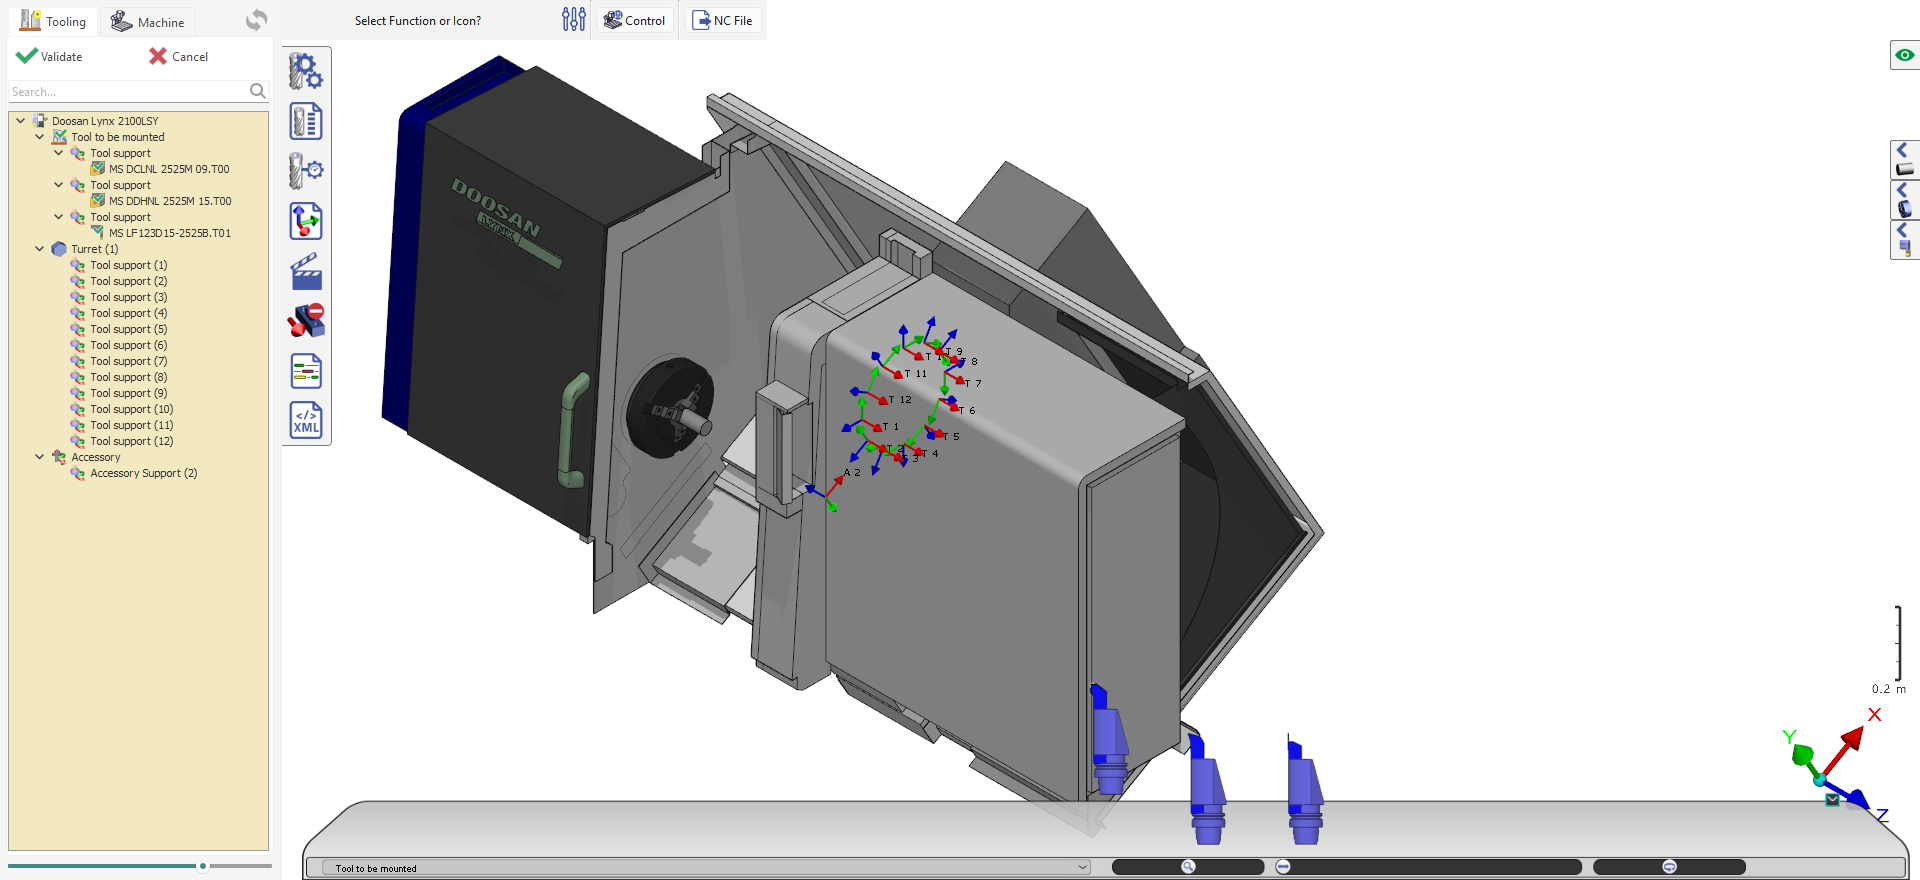The height and width of the screenshot is (880, 1920).
Task: Click the Doosan Lynx 2100LSY machine icon
Action: point(40,121)
